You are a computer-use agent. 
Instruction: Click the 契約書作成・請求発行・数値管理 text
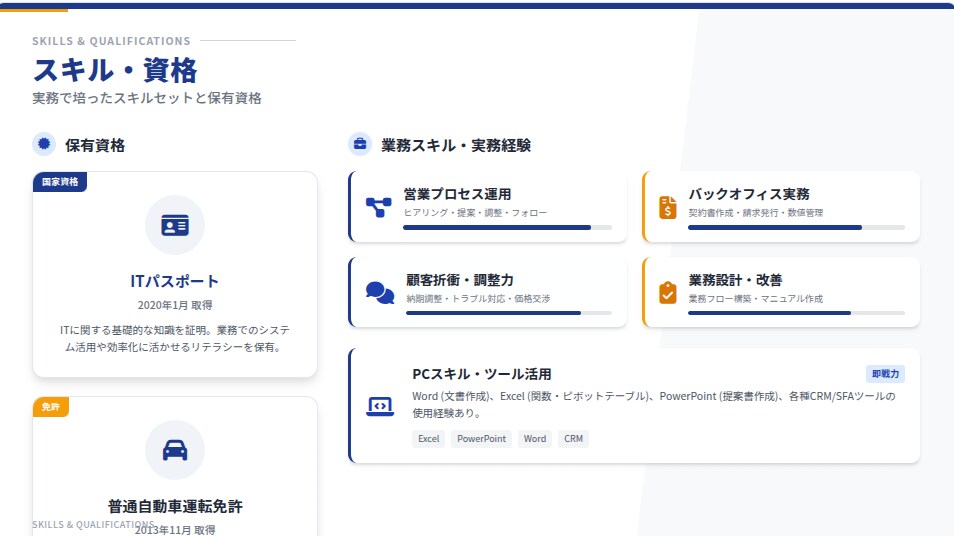point(756,212)
